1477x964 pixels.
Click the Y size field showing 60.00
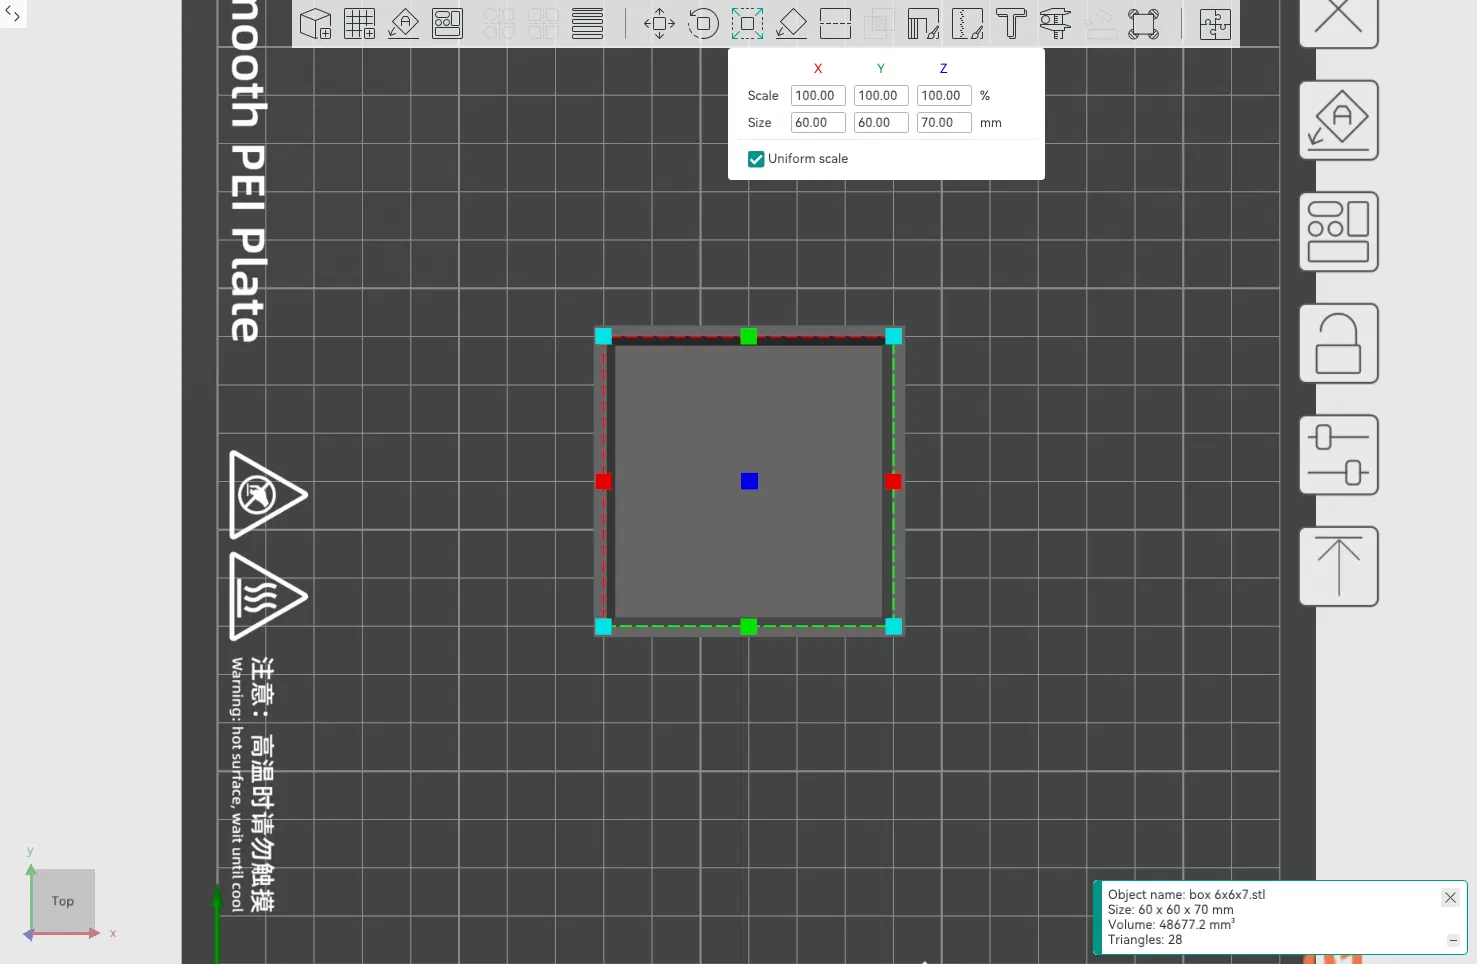coord(881,123)
